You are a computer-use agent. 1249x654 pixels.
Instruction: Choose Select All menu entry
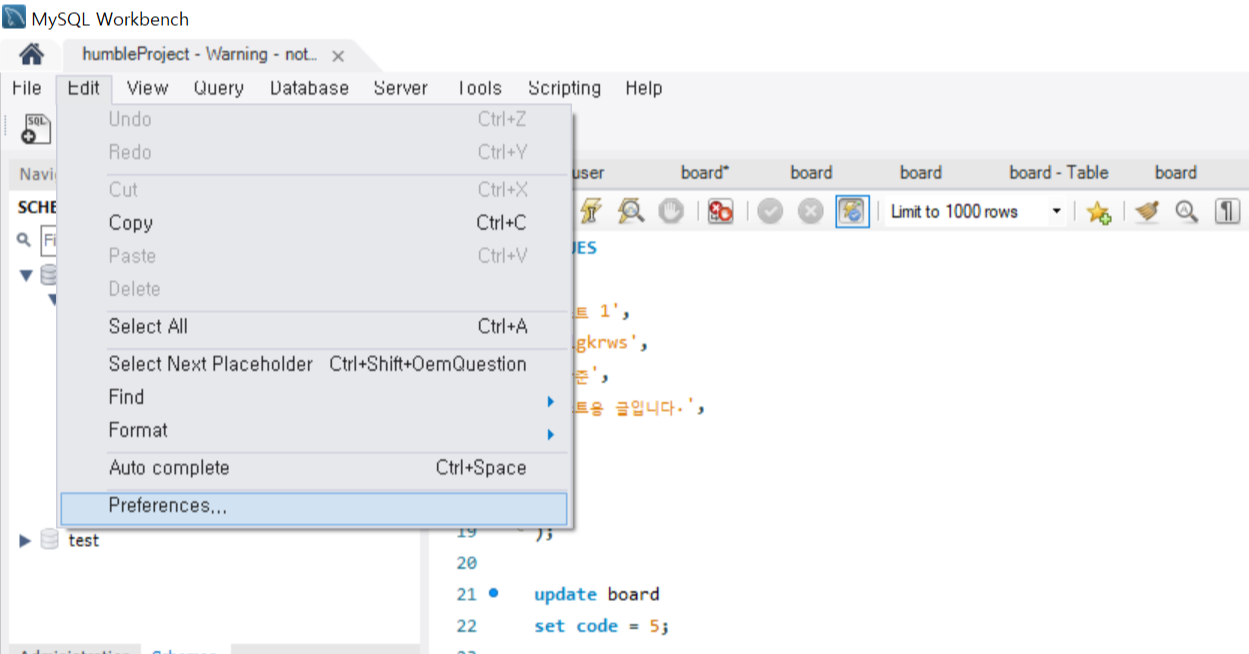coord(314,326)
